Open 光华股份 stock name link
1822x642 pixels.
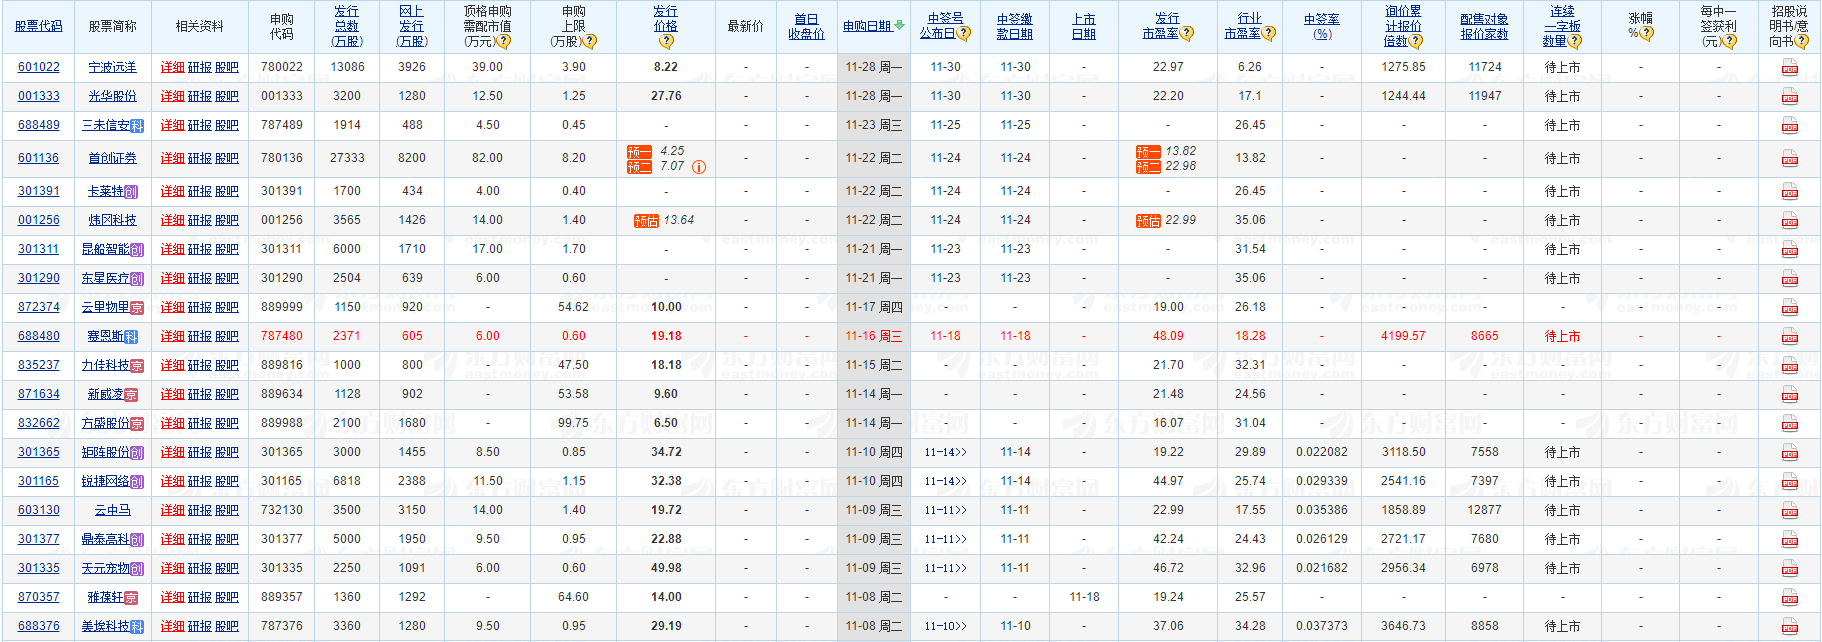[x=112, y=96]
